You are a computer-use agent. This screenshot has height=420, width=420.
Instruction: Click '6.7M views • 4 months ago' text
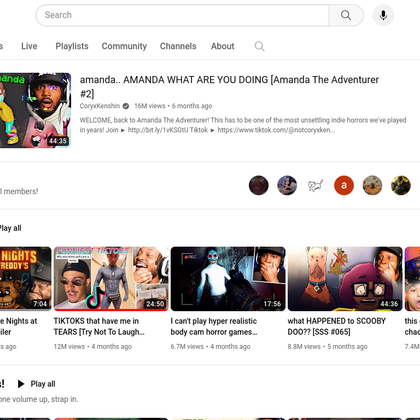click(x=210, y=347)
